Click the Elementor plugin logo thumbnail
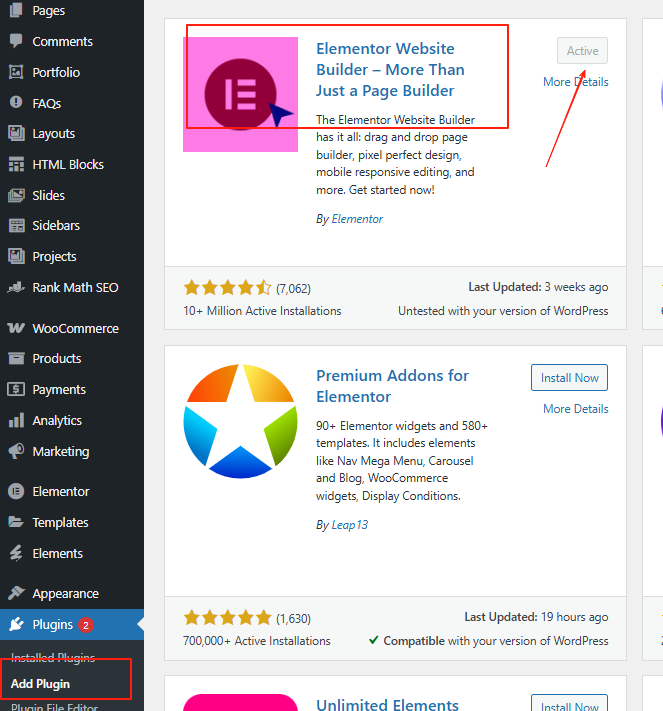Screen dimensions: 663x711 [x=240, y=94]
